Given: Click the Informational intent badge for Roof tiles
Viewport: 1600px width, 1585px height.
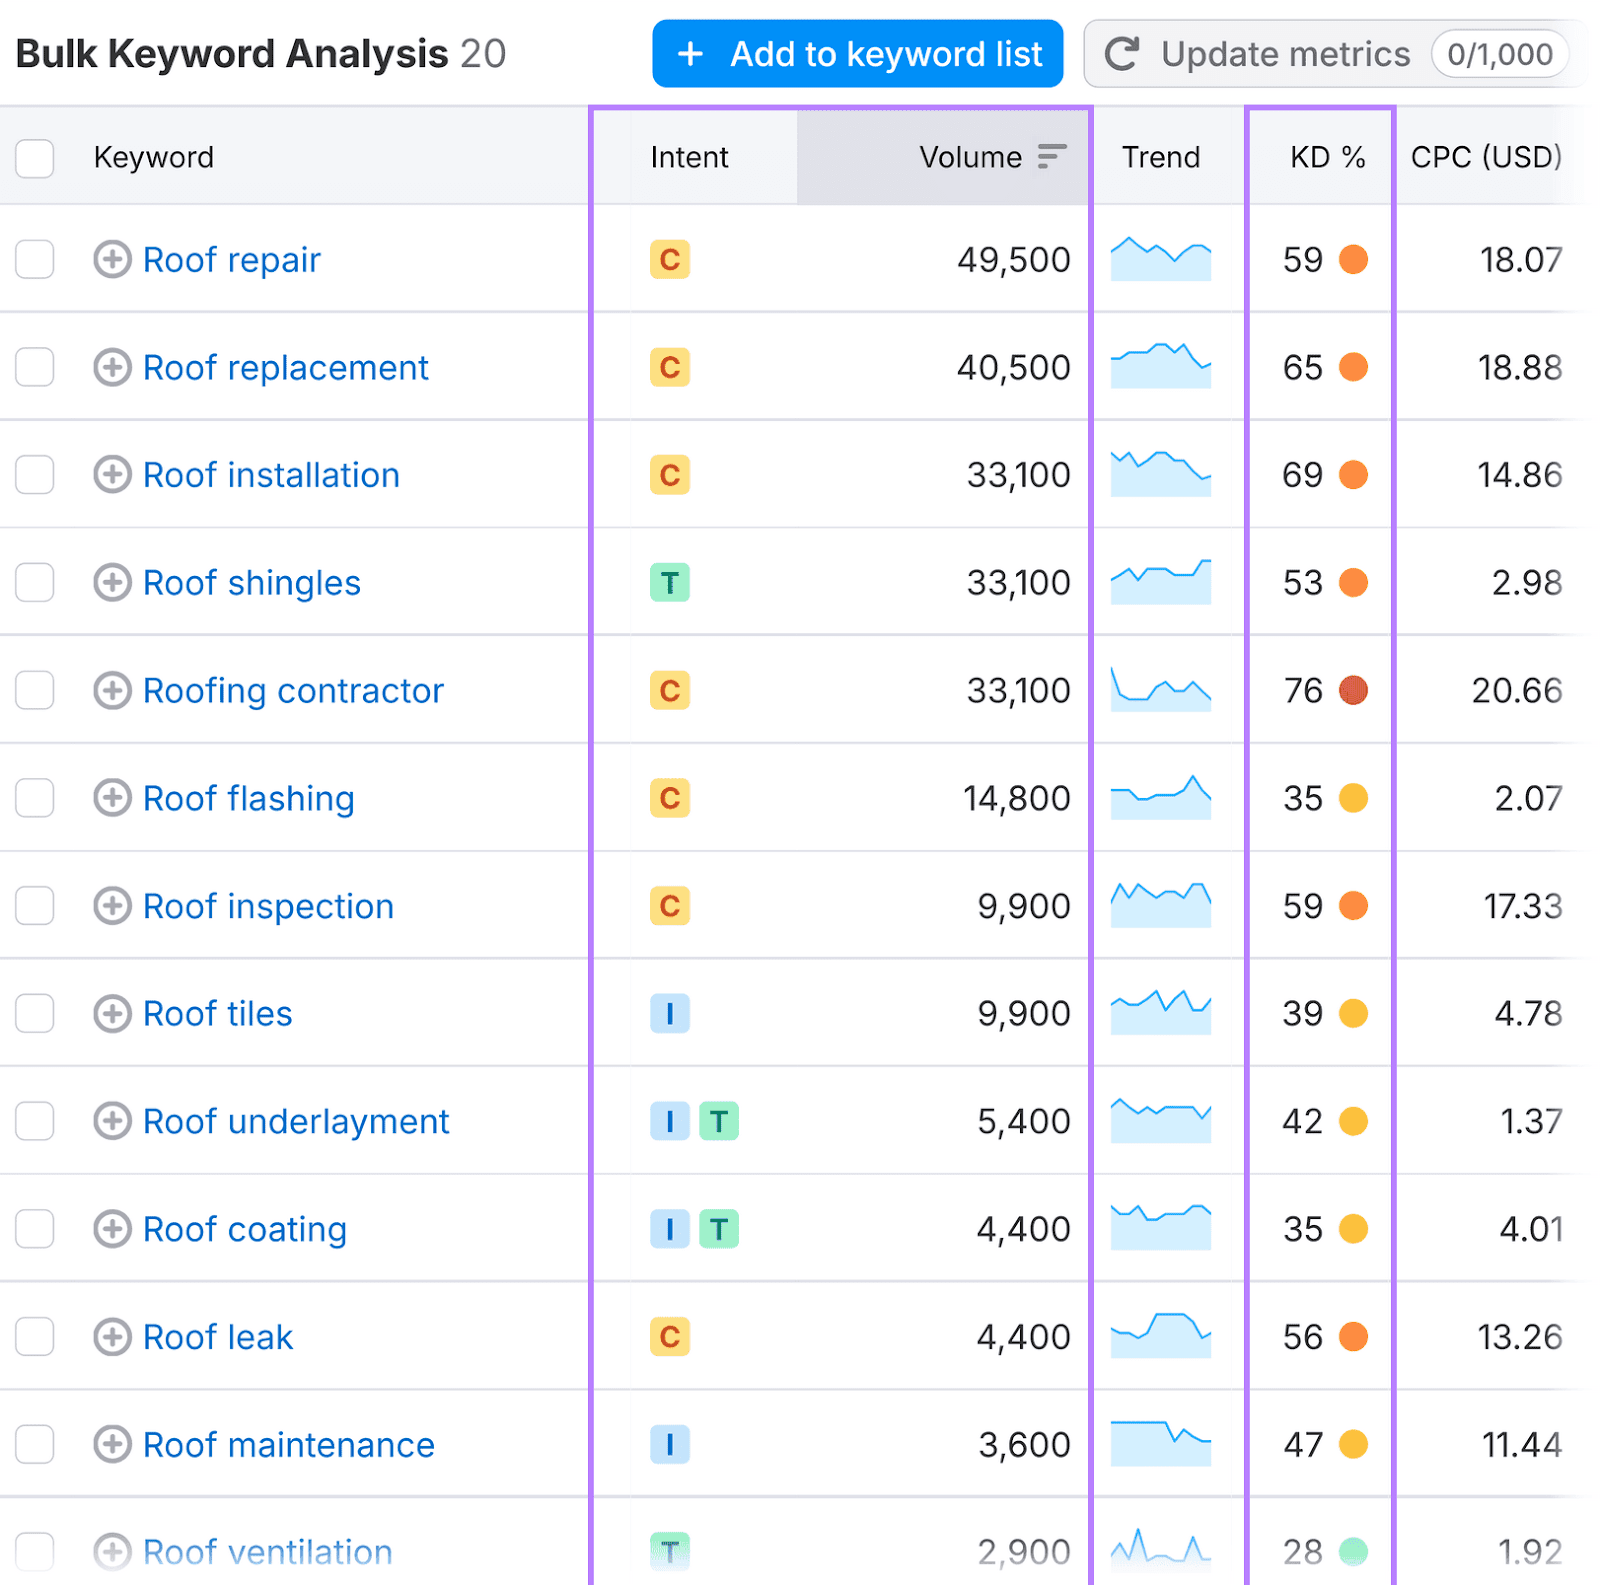Looking at the screenshot, I should (x=670, y=1013).
